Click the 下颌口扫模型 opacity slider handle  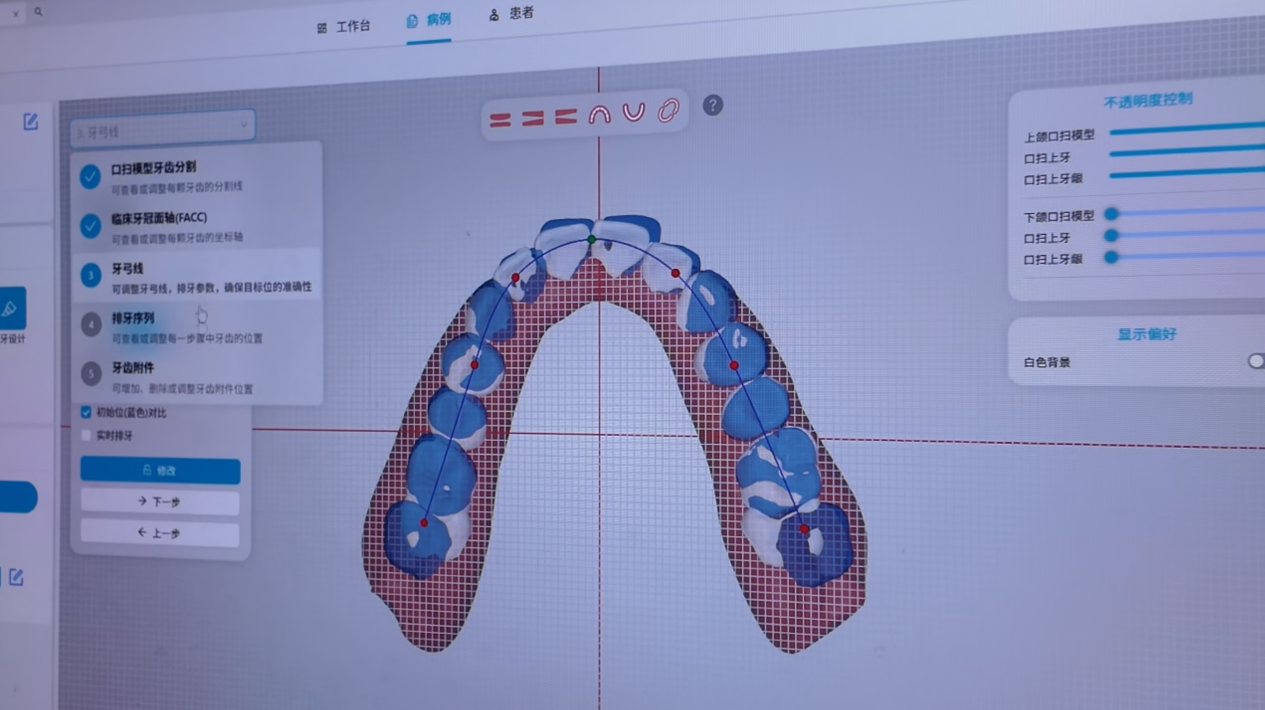point(1111,214)
